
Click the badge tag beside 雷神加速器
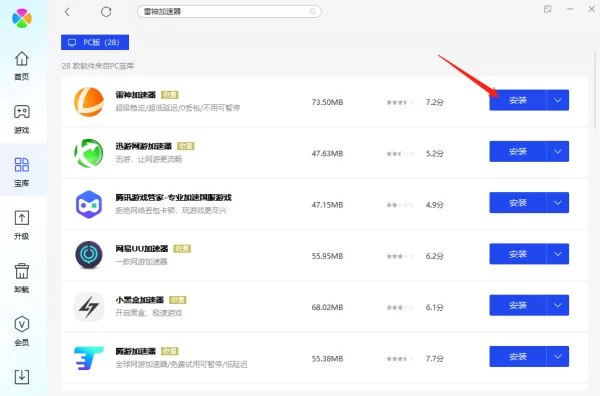[170, 95]
